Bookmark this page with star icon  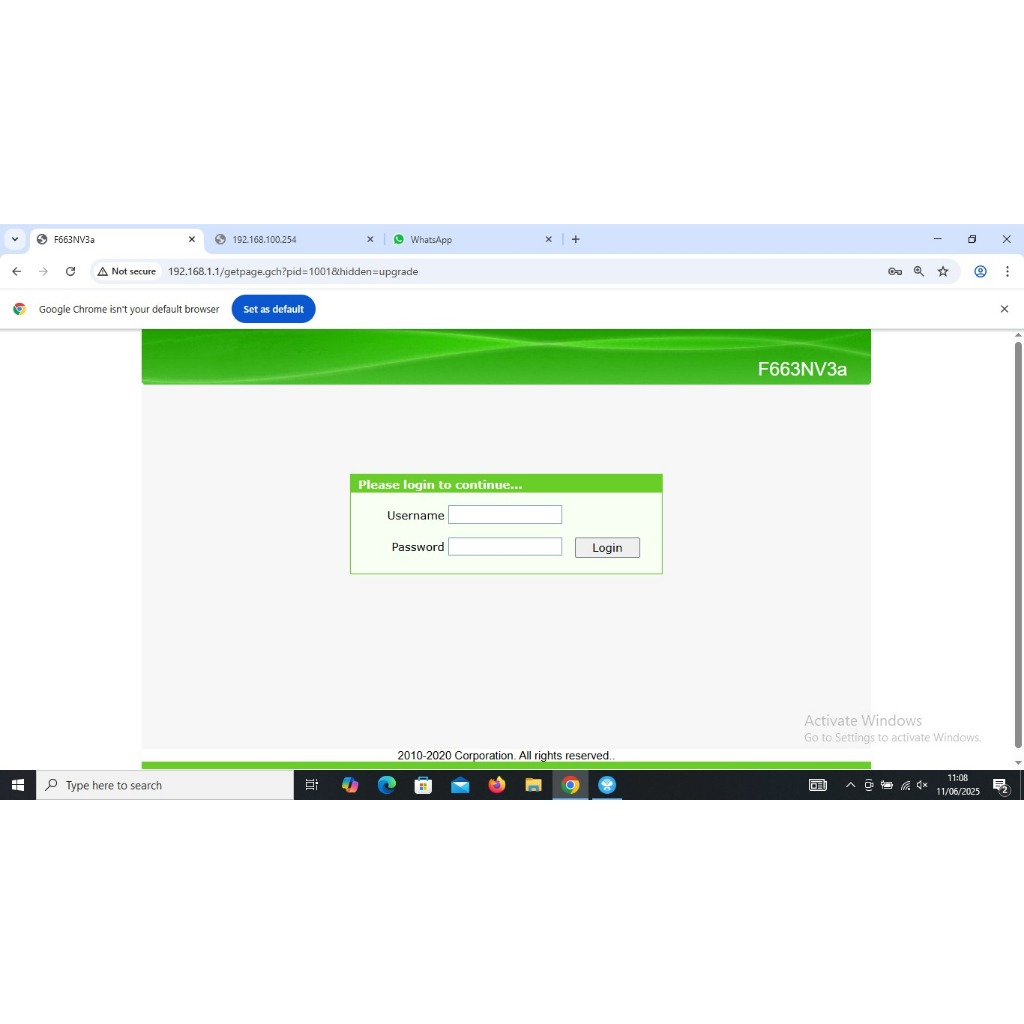(x=943, y=271)
